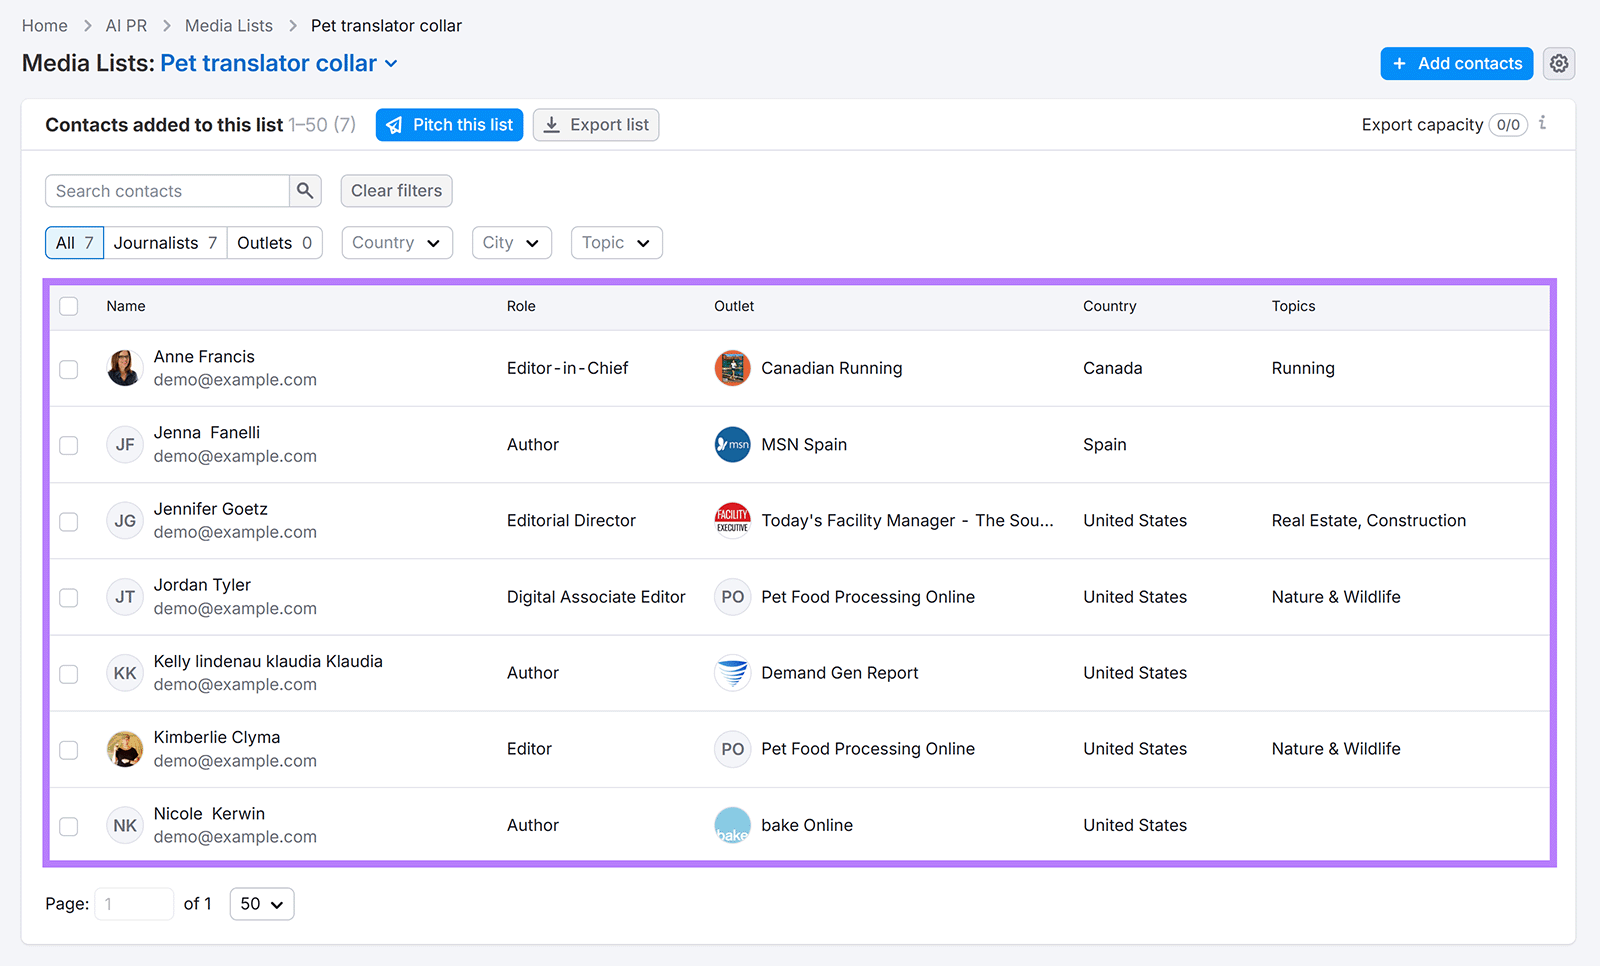Click Anne Francis's profile photo
The image size is (1600, 966).
coord(125,368)
